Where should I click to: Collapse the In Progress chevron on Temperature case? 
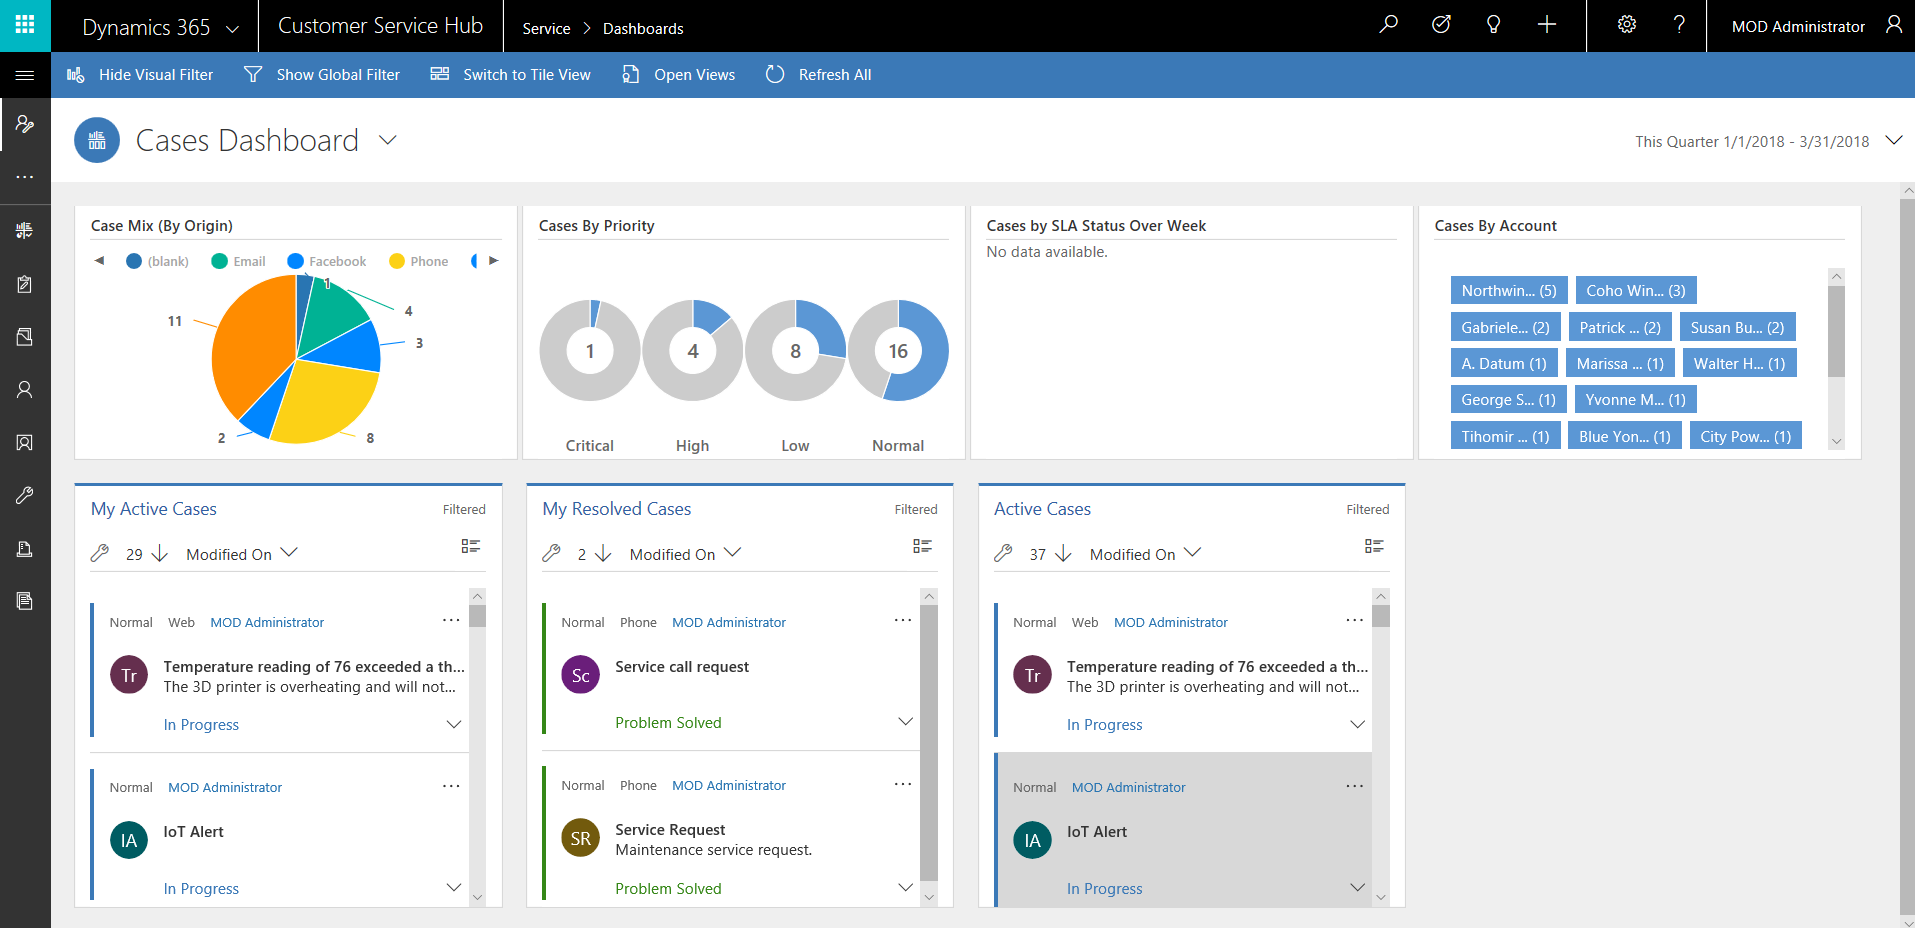tap(454, 724)
